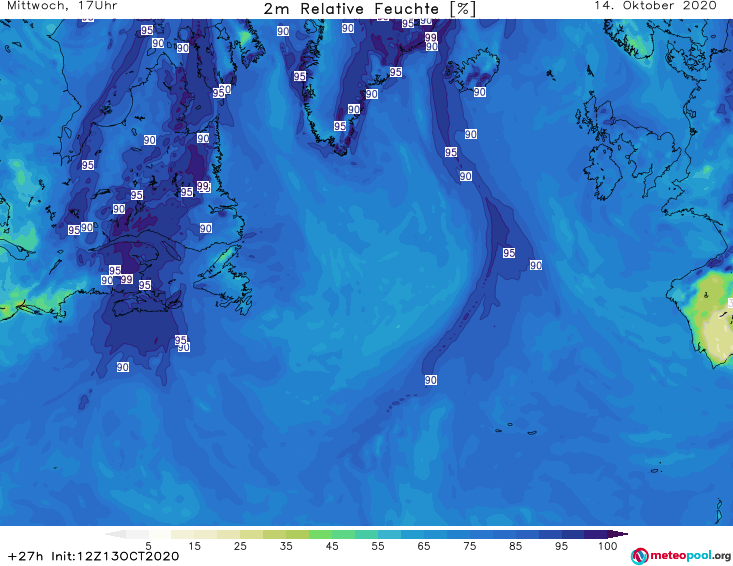
Task: Click the "85" tick on the color legend
Action: 515,546
